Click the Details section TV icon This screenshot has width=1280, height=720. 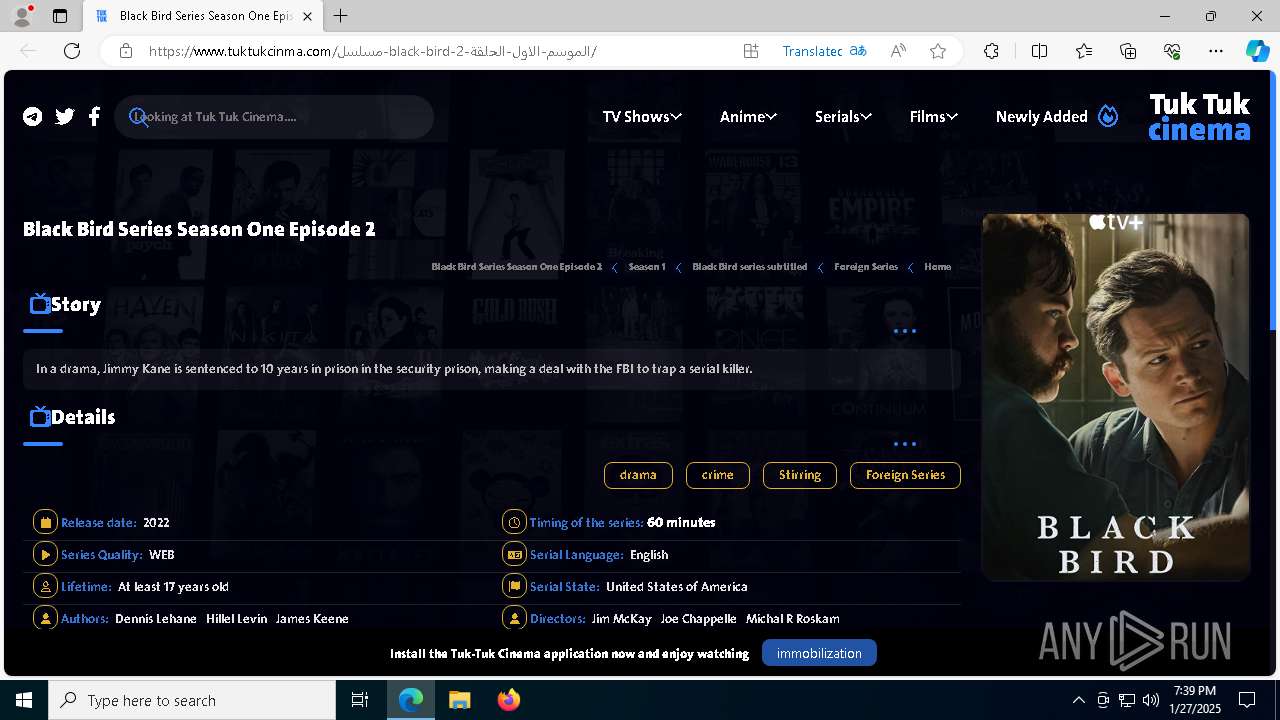[x=40, y=416]
